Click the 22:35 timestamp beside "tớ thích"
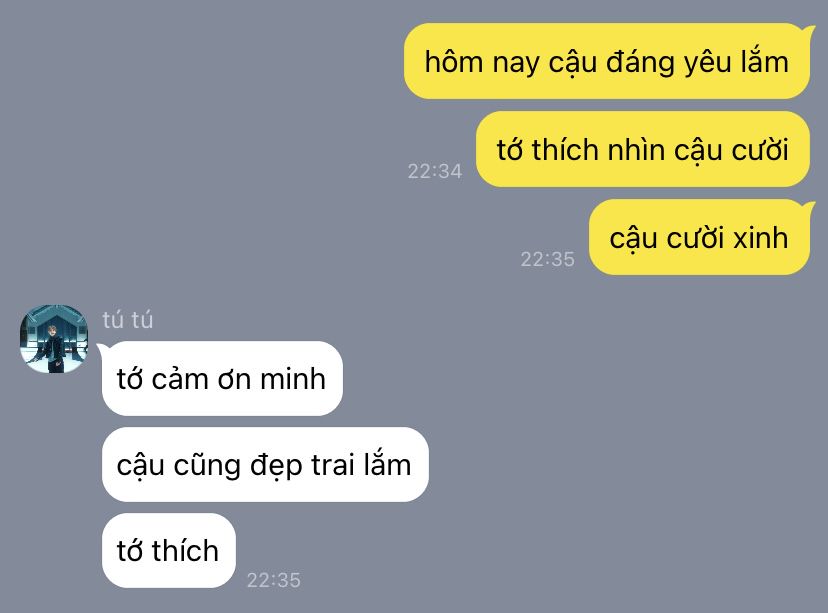Viewport: 828px width, 613px height. pyautogui.click(x=274, y=580)
